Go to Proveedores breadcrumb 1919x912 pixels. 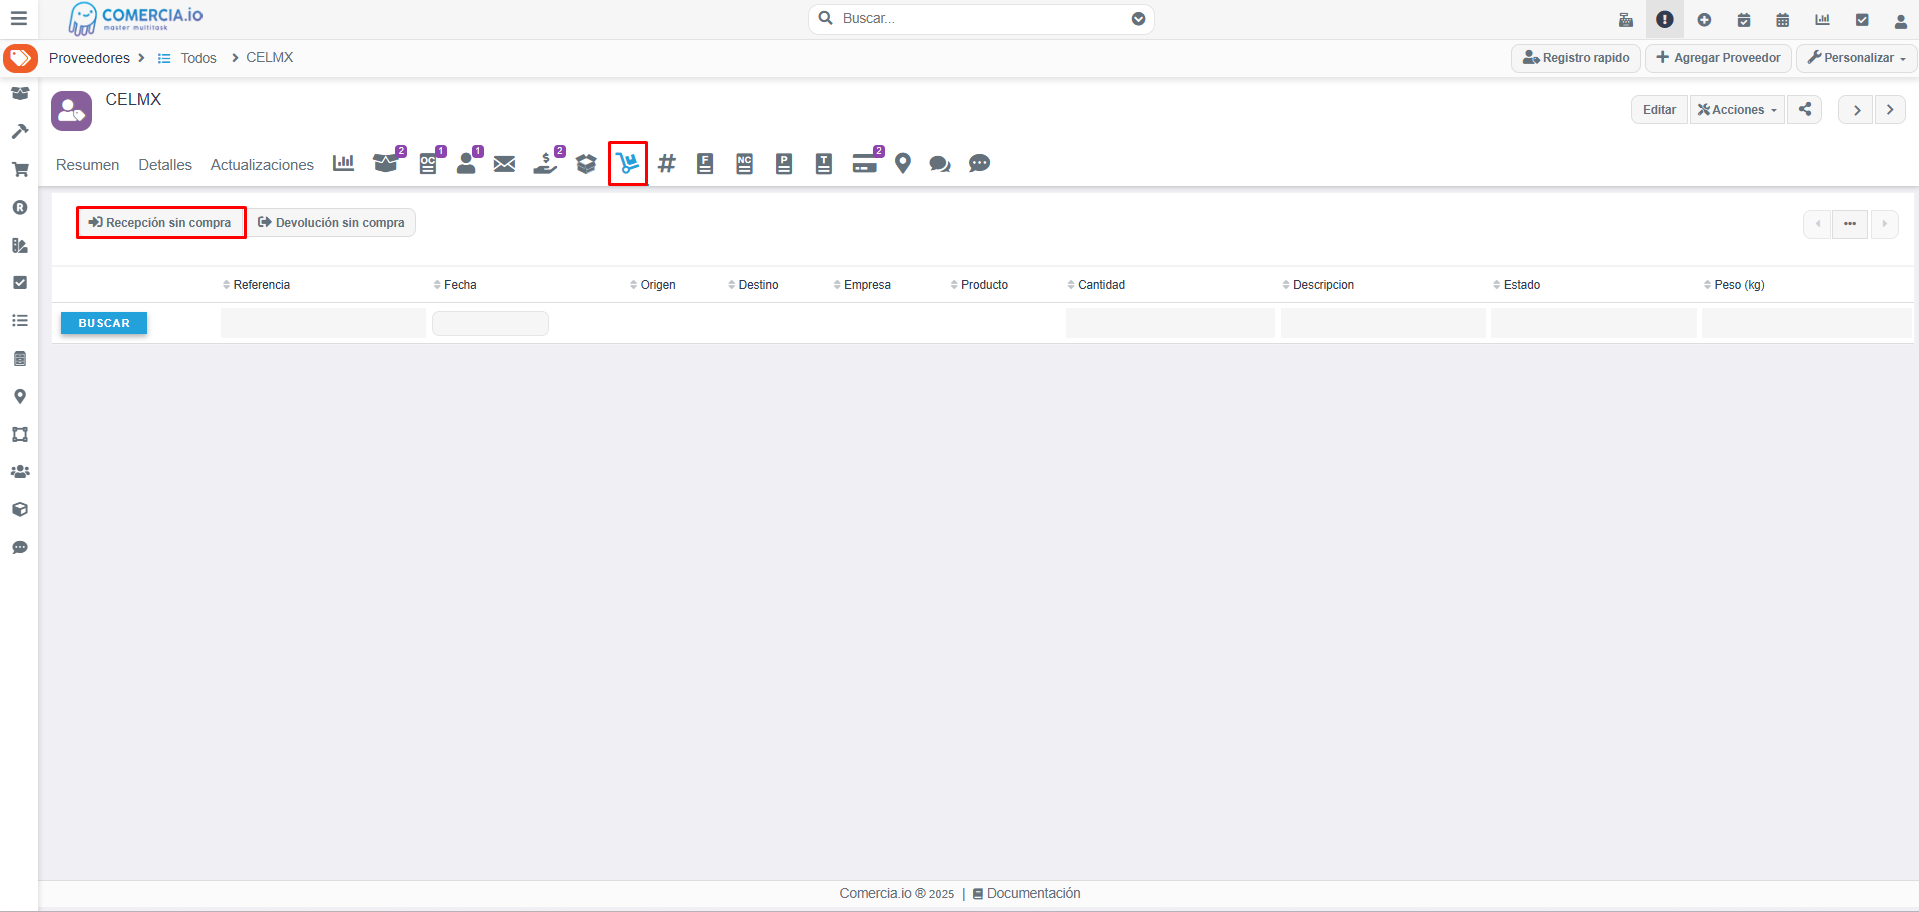click(x=89, y=58)
